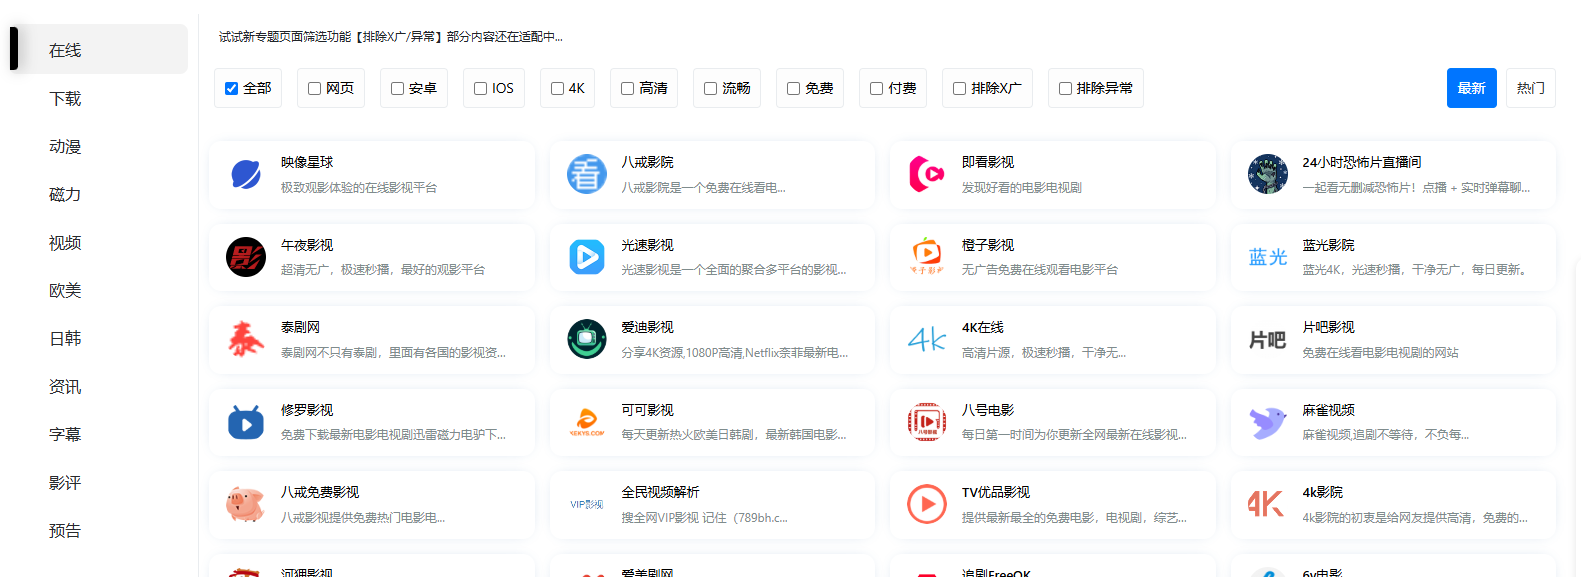Uncheck the 全部 filter checkbox
The width and height of the screenshot is (1581, 577).
click(232, 89)
